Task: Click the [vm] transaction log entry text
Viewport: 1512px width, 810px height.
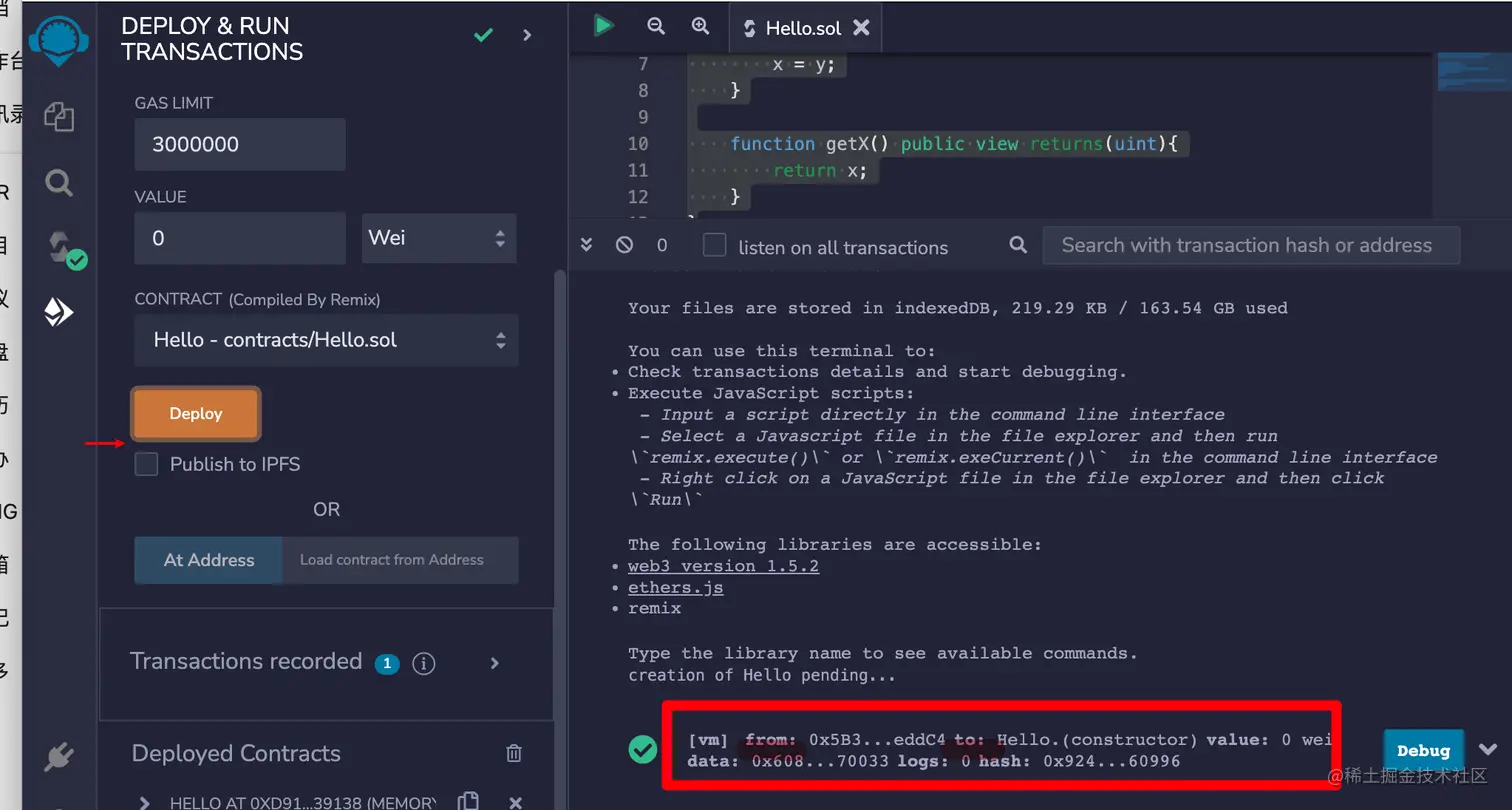Action: click(1010, 751)
